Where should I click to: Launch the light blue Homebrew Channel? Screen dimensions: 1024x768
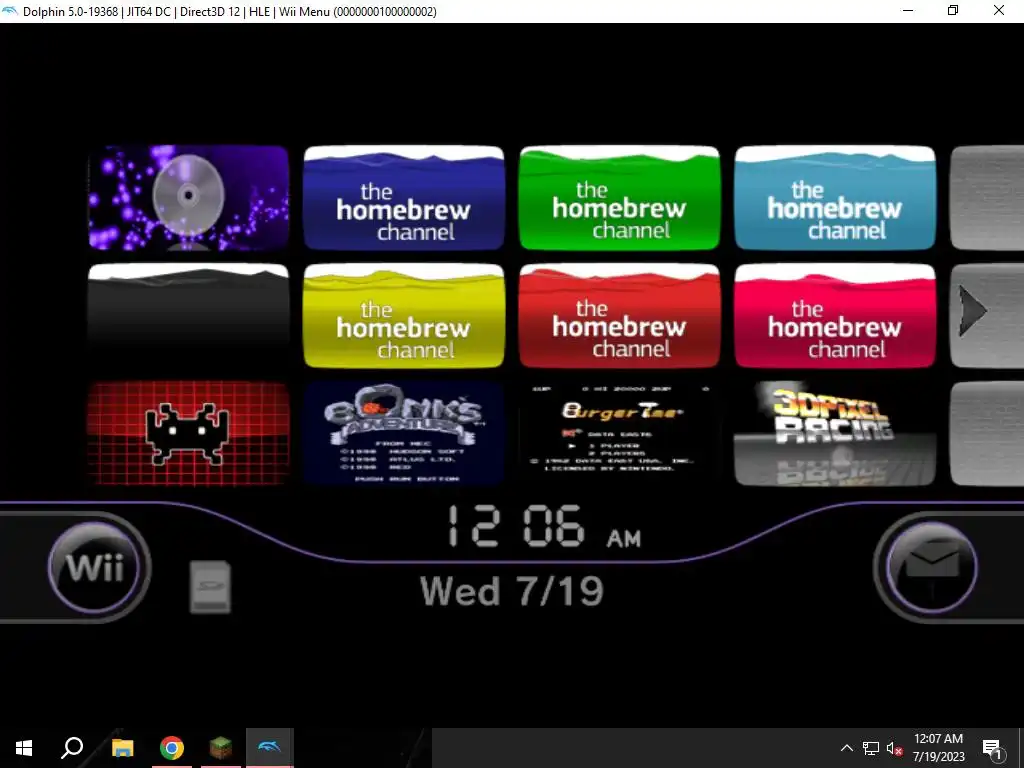[835, 198]
